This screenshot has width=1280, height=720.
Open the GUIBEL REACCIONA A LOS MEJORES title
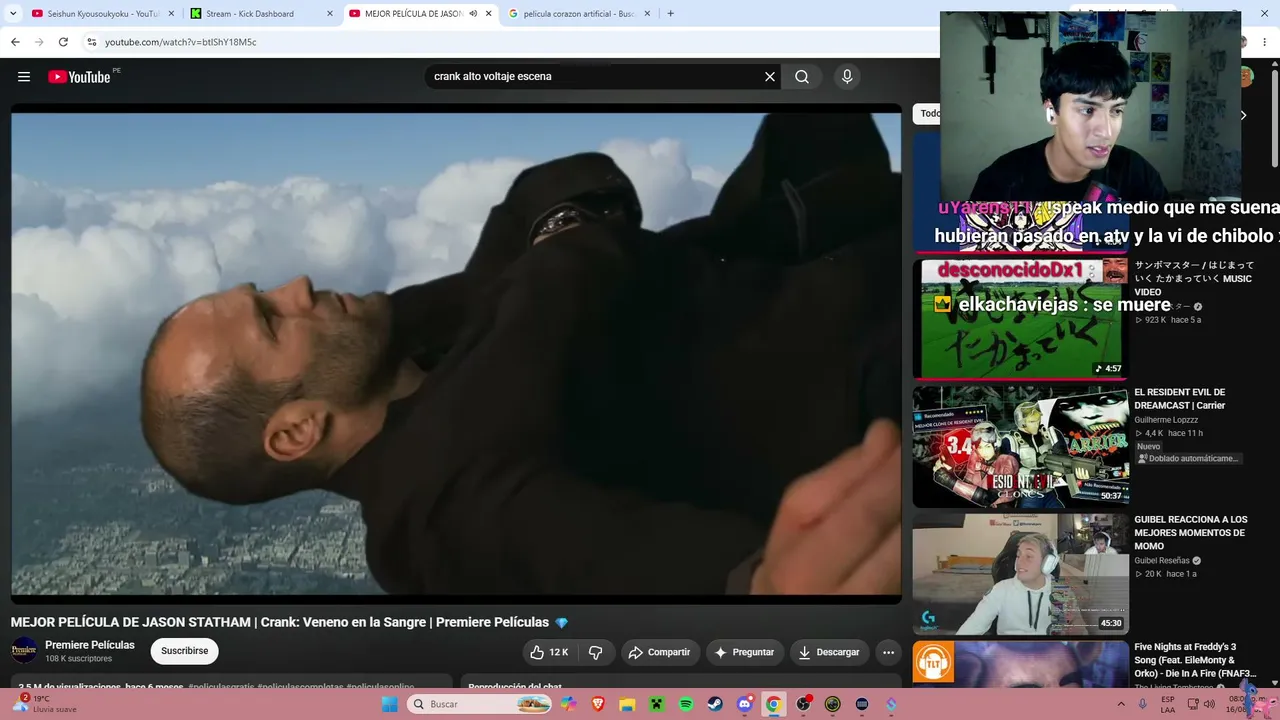[x=1191, y=533]
